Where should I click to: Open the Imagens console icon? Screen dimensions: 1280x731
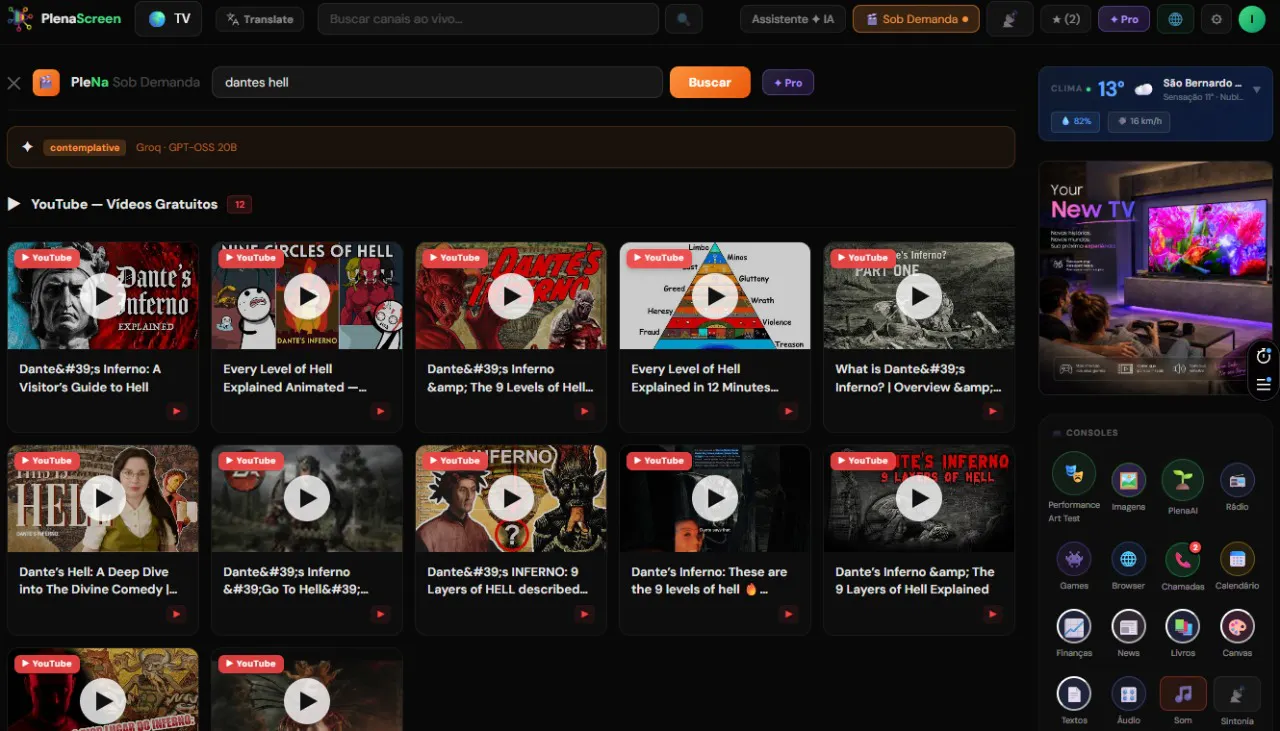[x=1128, y=480]
